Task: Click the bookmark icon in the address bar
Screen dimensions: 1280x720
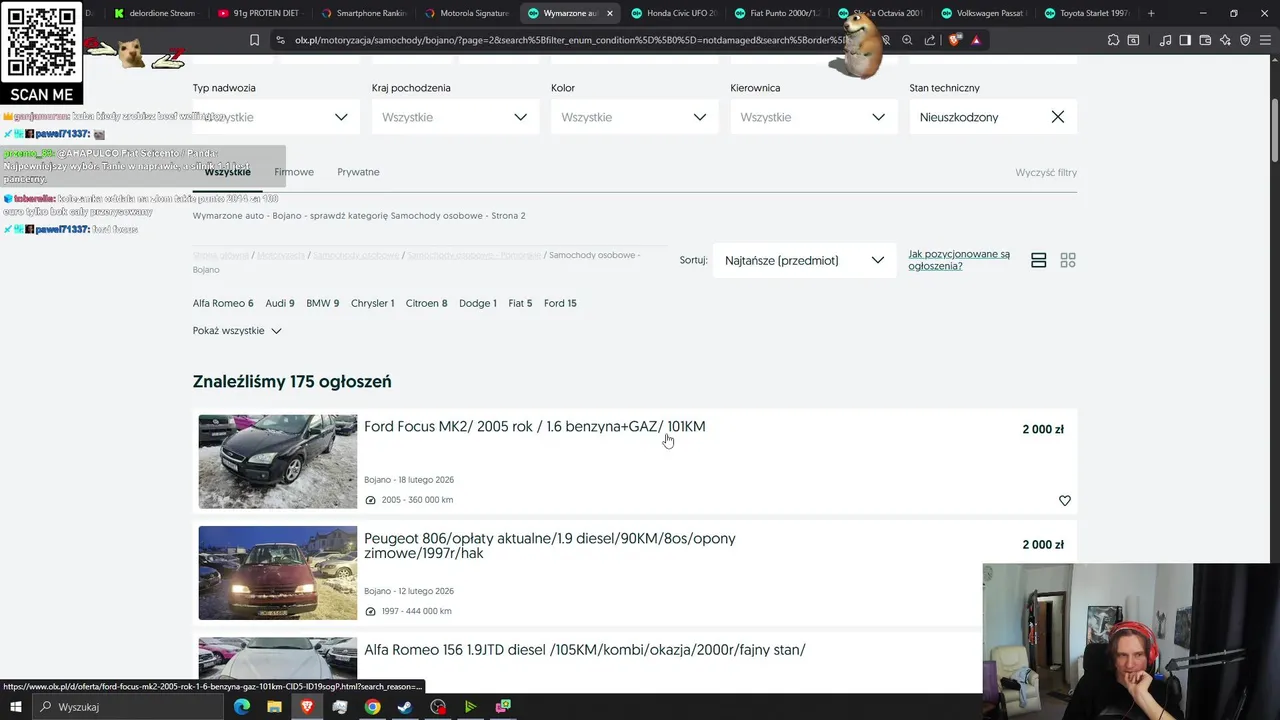Action: click(254, 40)
